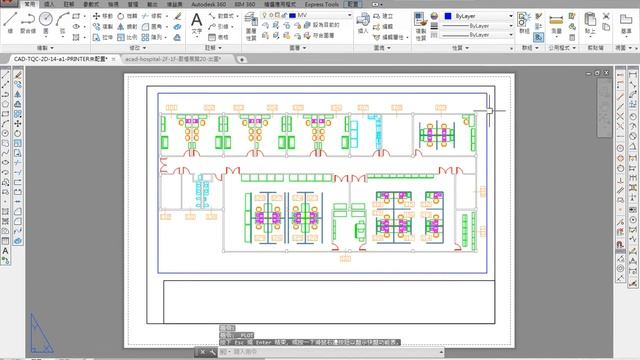
Task: Click the Erase tool in Modify panel
Action: pos(178,16)
